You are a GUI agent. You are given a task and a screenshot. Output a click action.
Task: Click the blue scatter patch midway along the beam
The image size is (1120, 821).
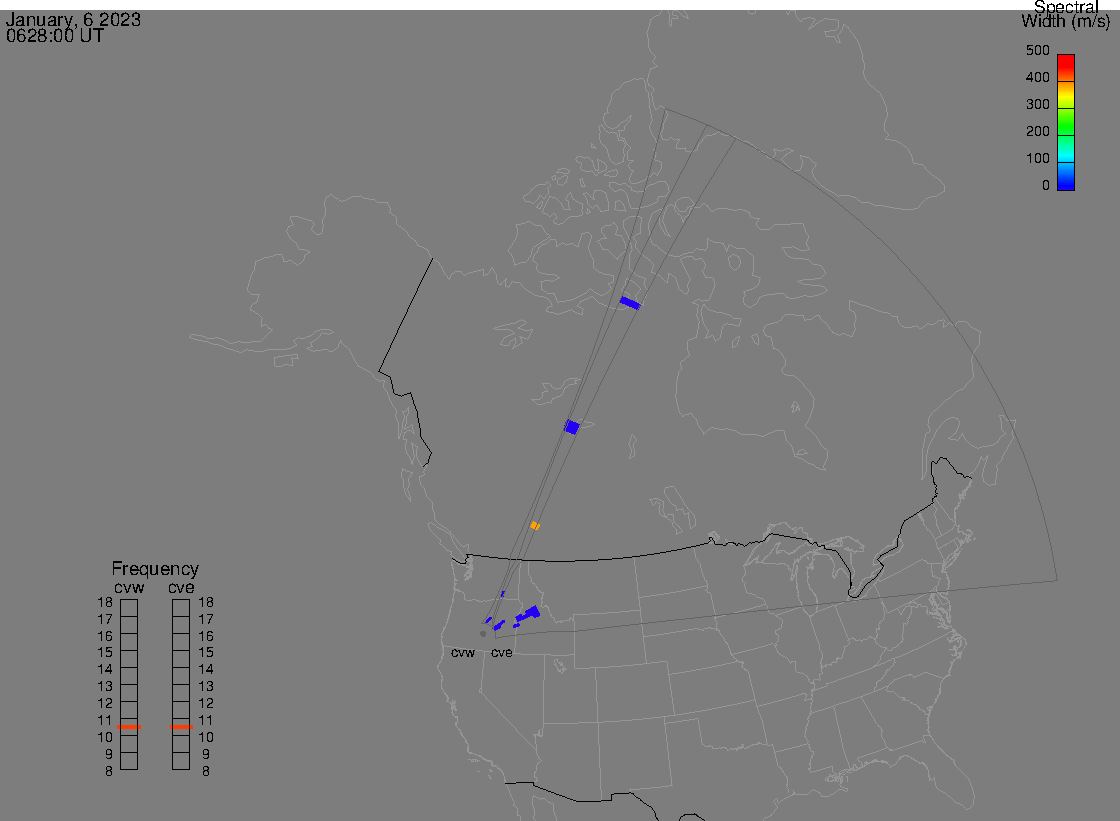click(571, 427)
